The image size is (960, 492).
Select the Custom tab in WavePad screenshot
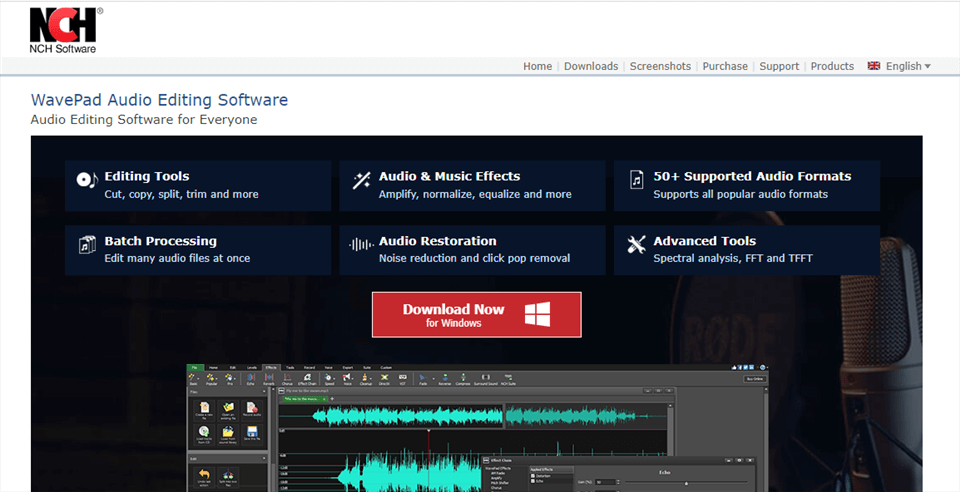386,368
